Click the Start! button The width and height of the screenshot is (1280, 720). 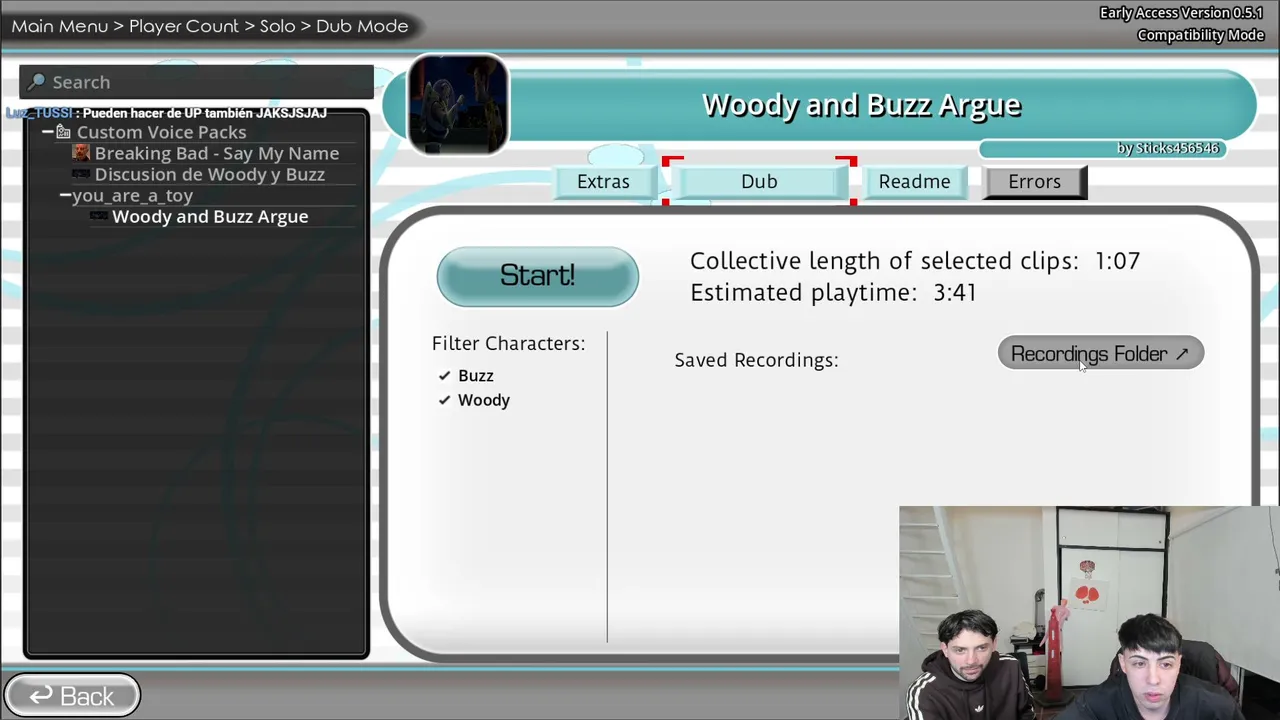[x=537, y=276]
